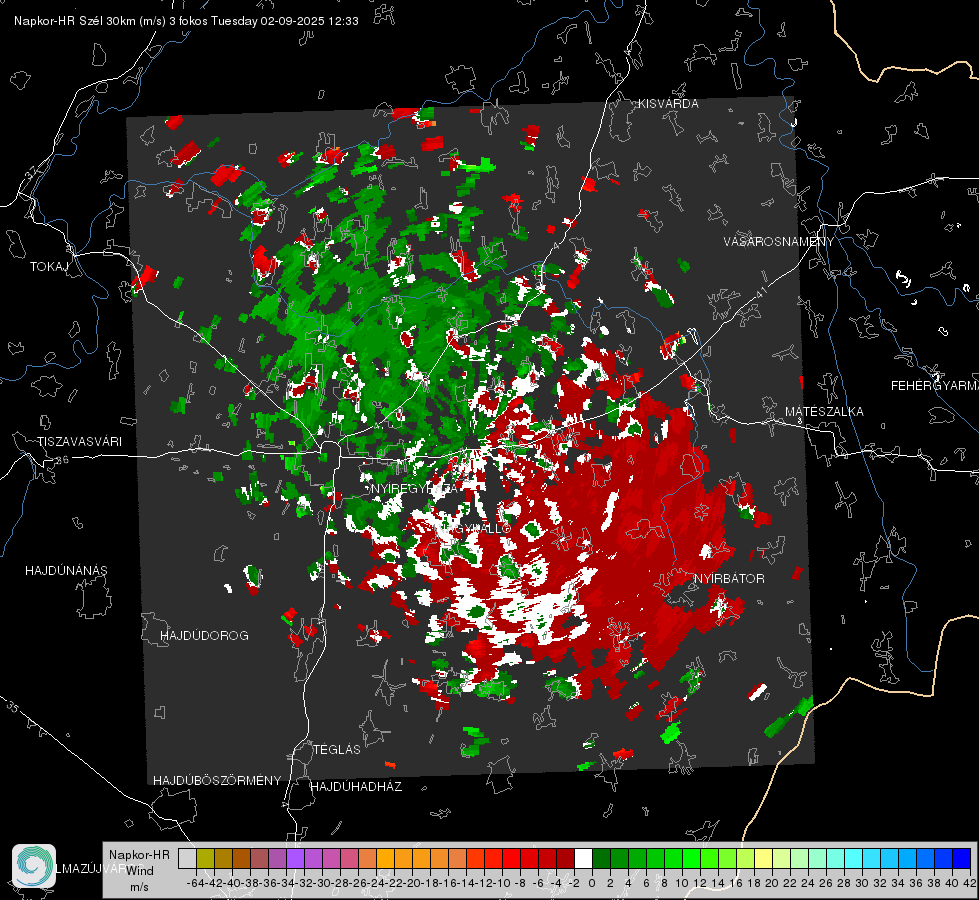Click the NYÍREGYHÁZA city label
Image resolution: width=979 pixels, height=900 pixels.
coord(415,489)
